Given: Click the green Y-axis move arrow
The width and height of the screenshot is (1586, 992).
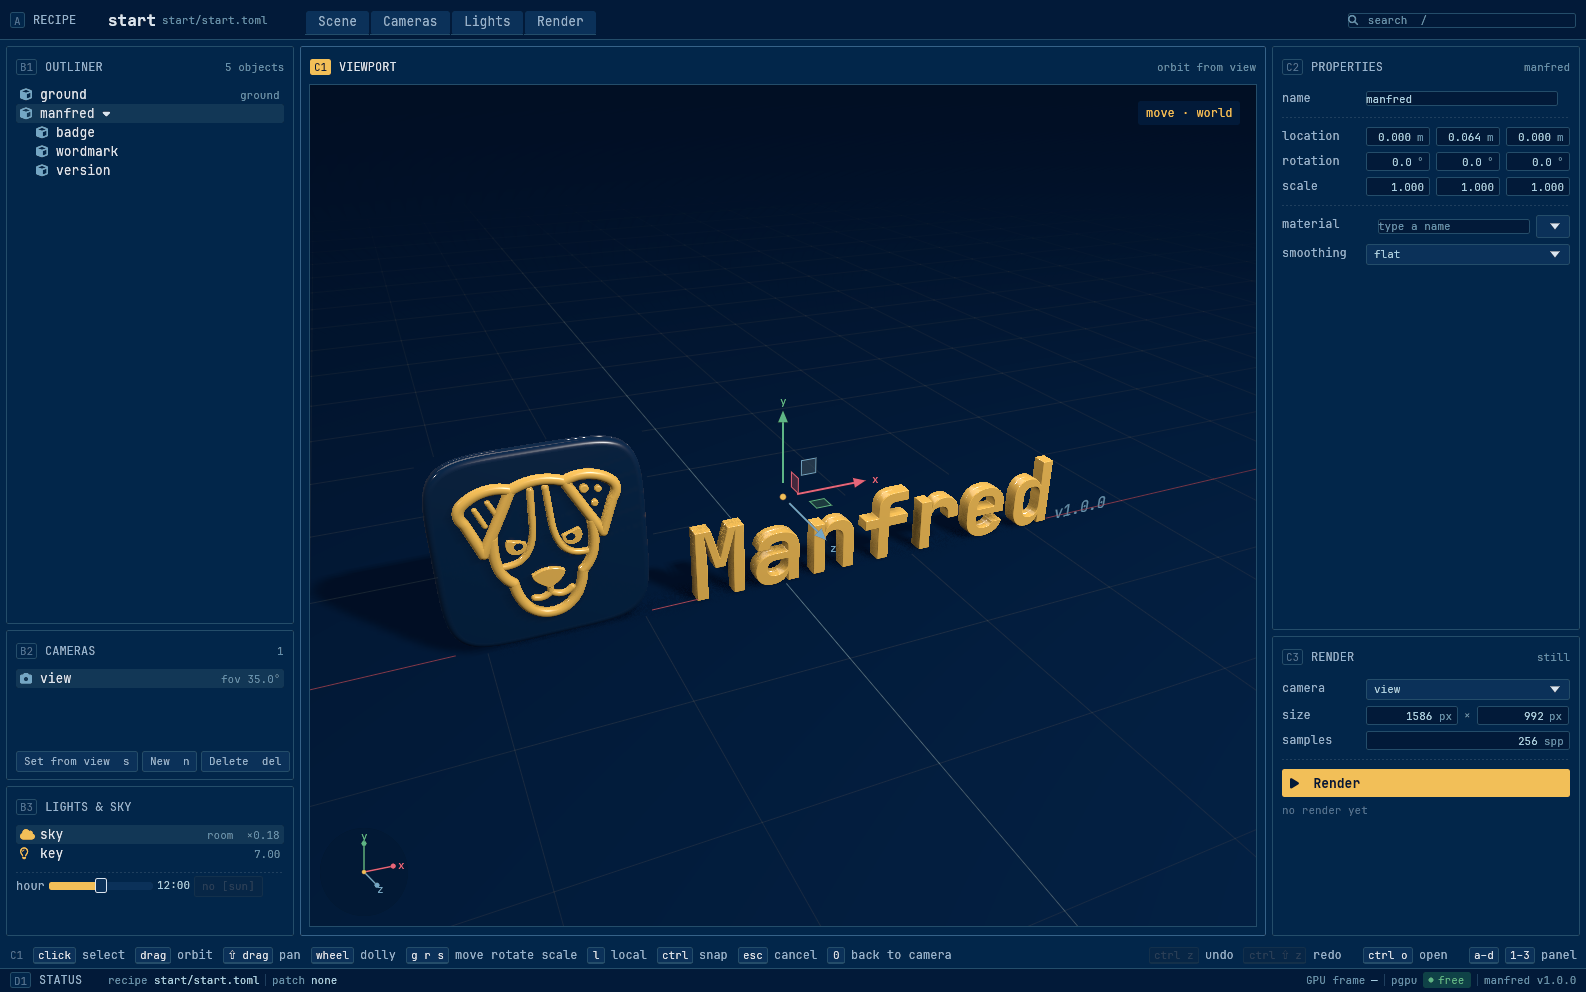Looking at the screenshot, I should 783,447.
